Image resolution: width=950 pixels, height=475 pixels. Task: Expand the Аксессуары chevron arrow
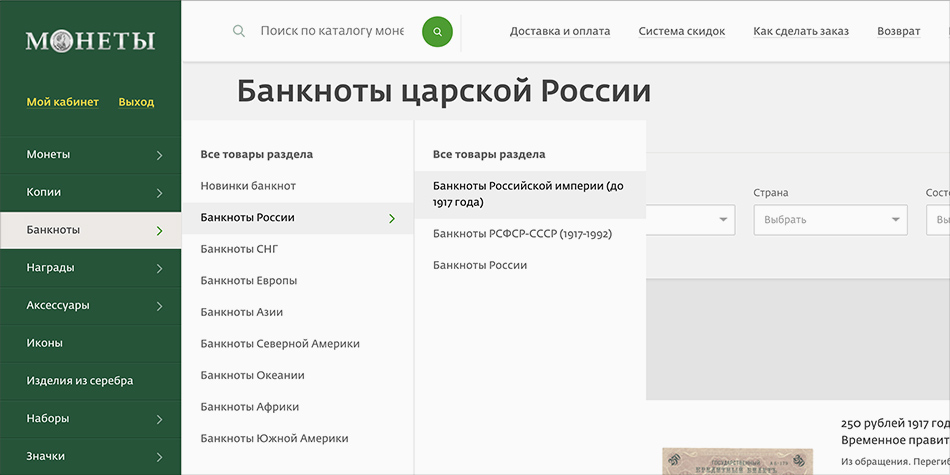tap(159, 307)
